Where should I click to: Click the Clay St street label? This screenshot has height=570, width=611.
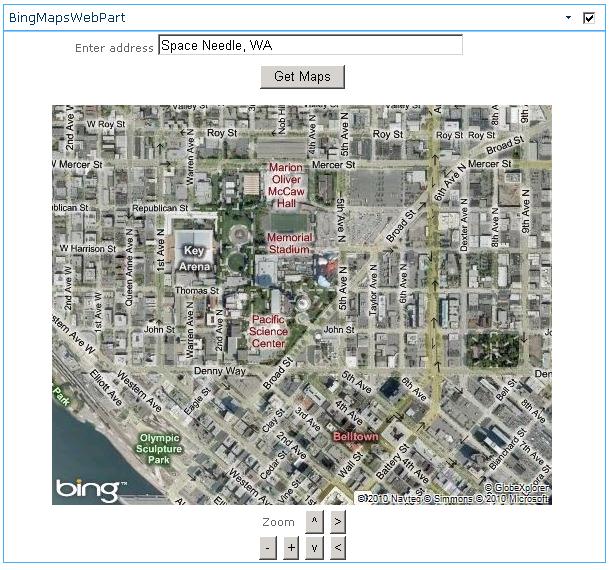[274, 420]
